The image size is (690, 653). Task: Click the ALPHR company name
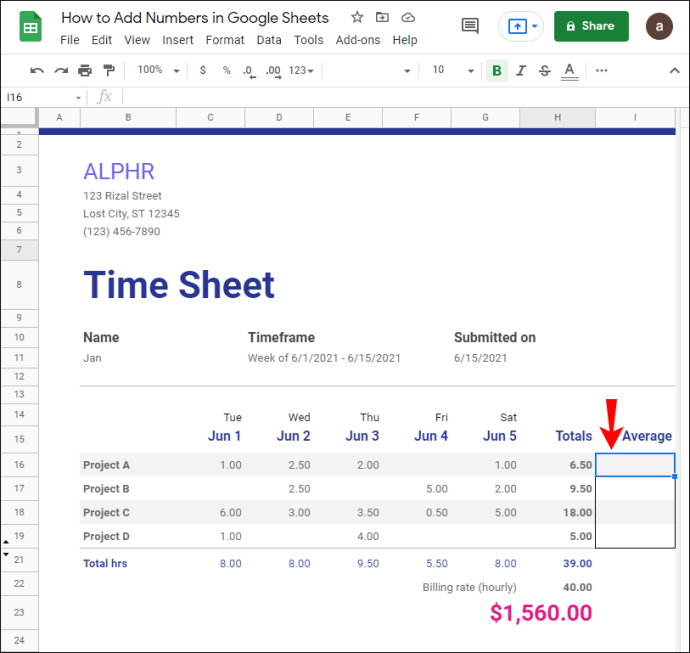tap(119, 171)
